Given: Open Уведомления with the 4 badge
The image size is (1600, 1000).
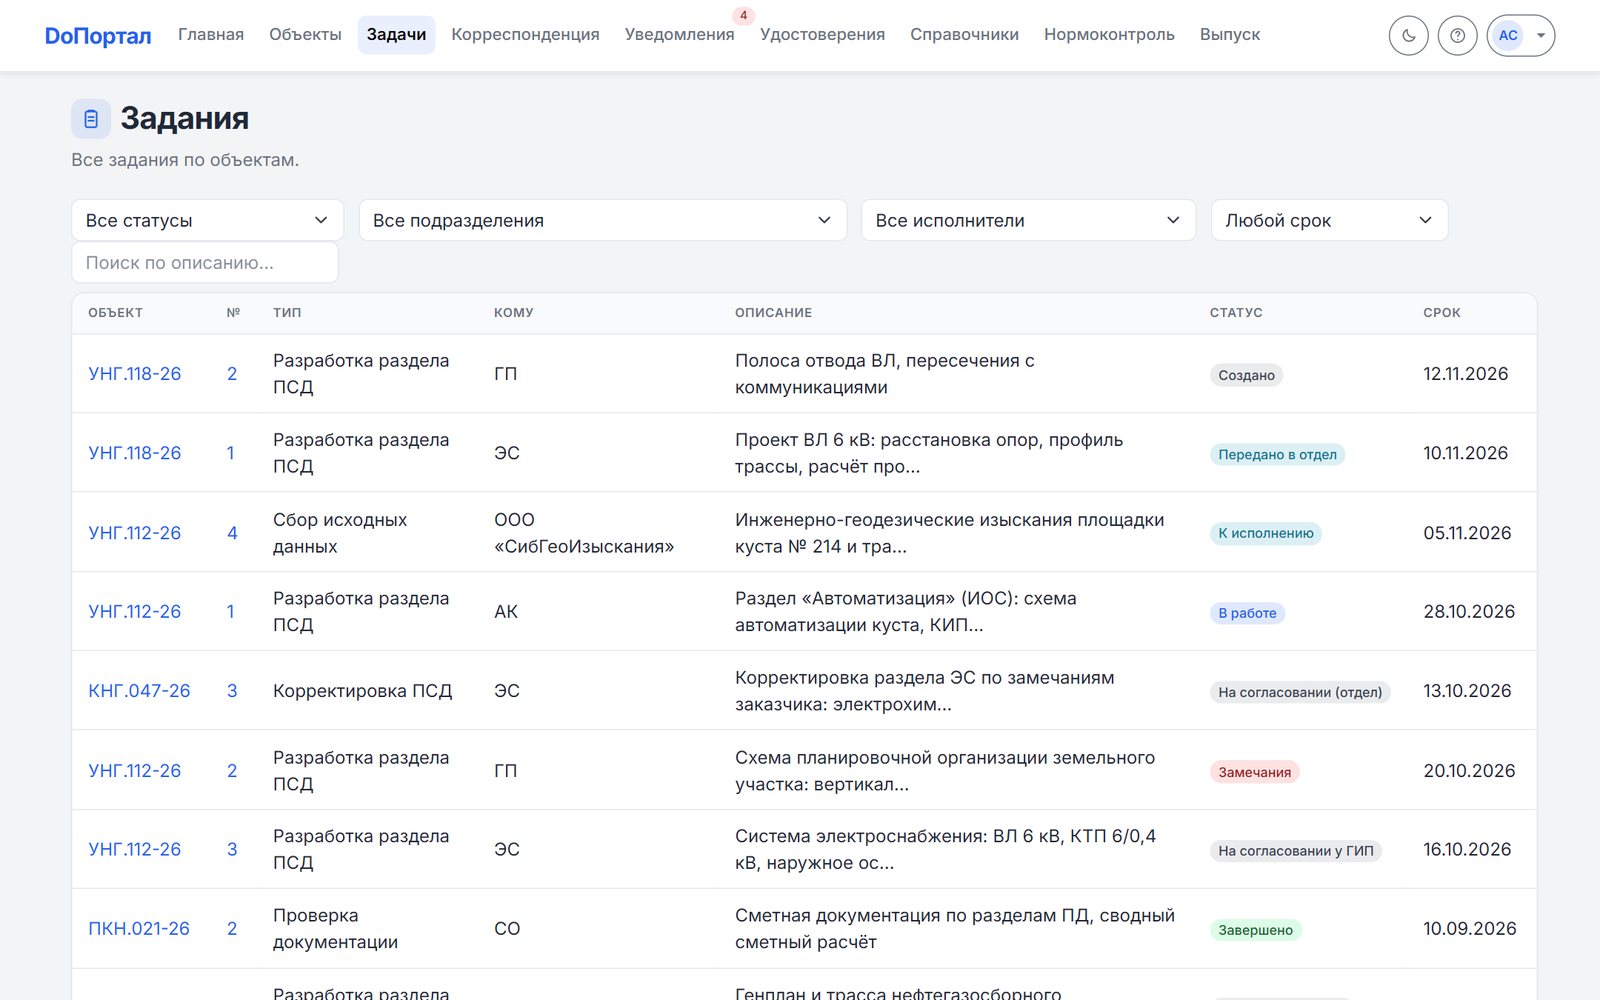Looking at the screenshot, I should click(x=680, y=35).
